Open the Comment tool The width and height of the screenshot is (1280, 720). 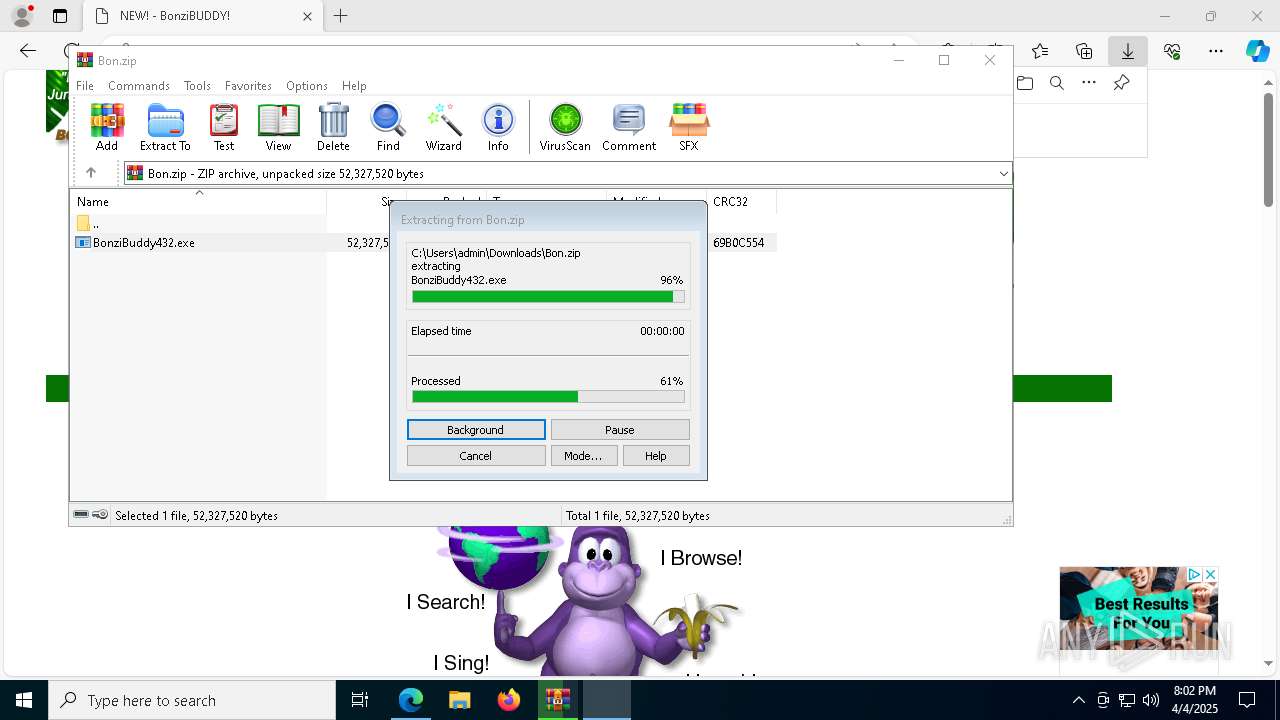629,127
